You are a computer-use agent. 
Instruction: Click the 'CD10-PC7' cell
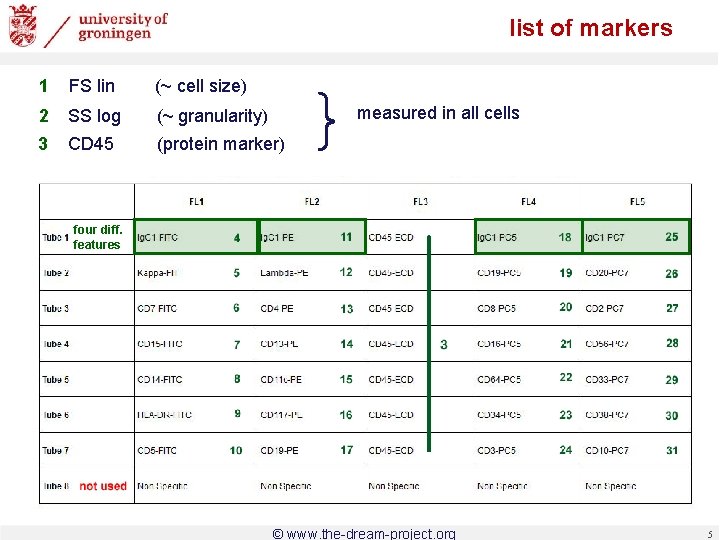(607, 450)
